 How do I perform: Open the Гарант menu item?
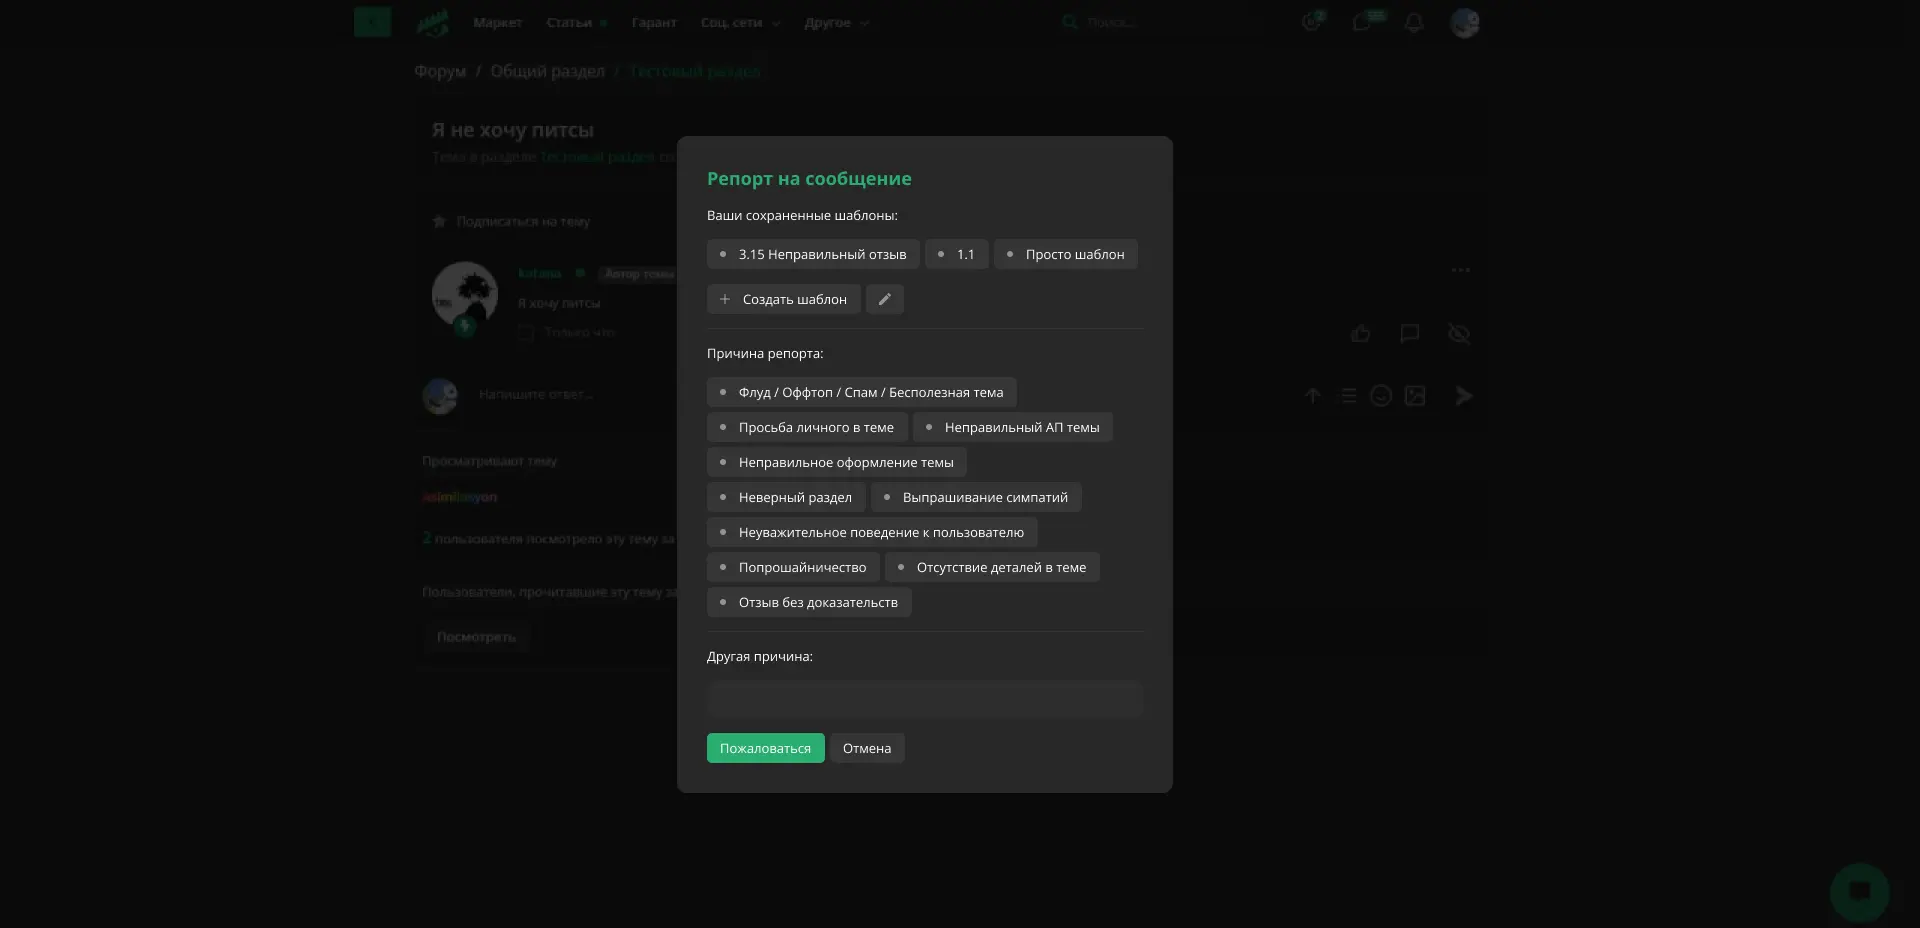[654, 22]
